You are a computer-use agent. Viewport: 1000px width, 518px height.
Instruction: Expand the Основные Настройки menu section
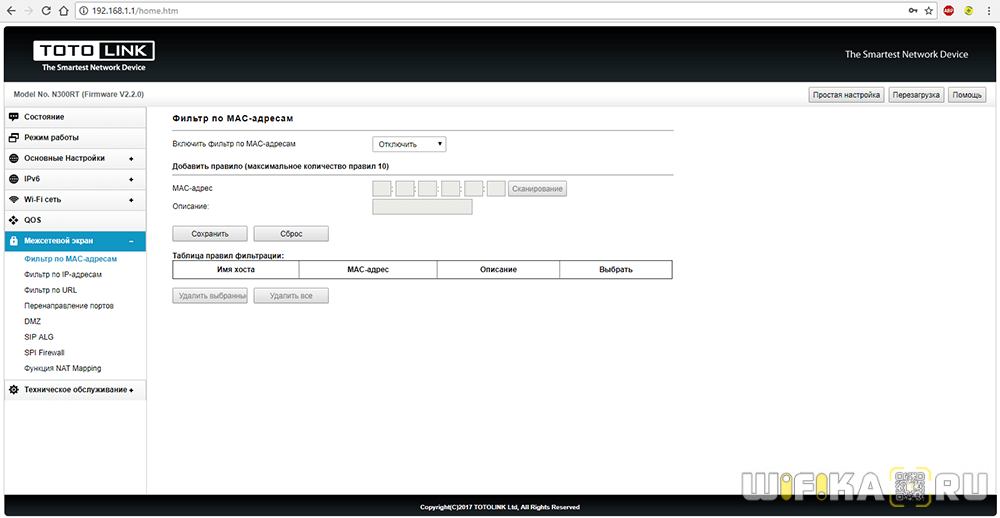tap(75, 158)
